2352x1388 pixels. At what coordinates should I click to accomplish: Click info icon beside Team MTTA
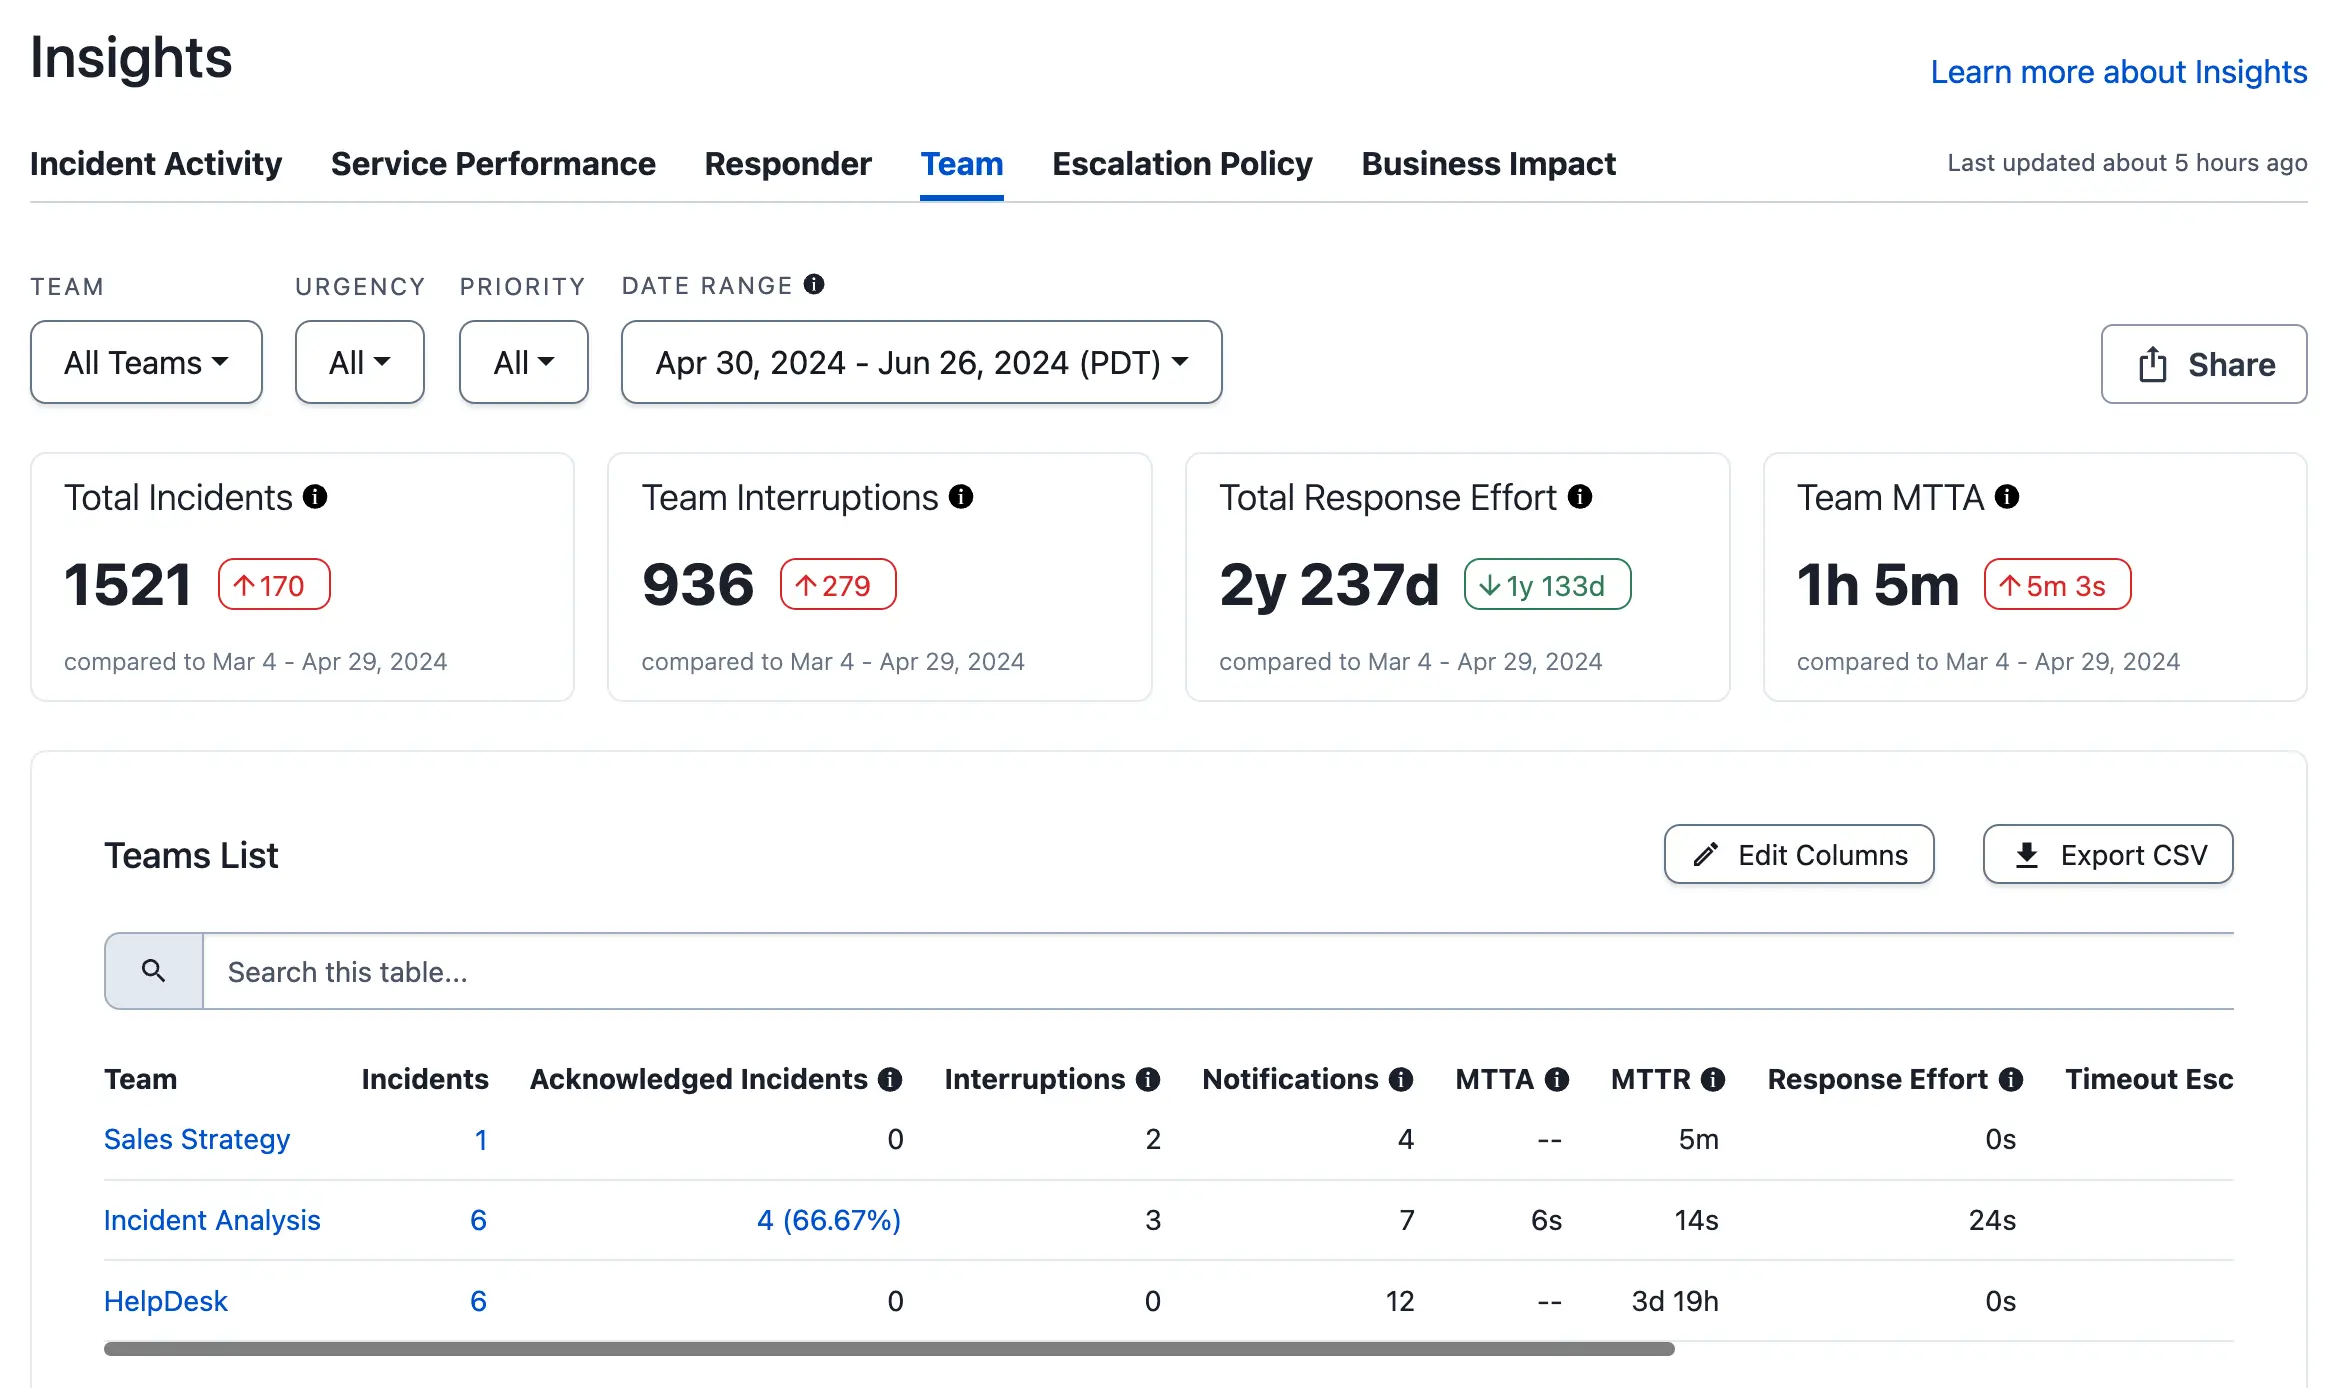2007,497
